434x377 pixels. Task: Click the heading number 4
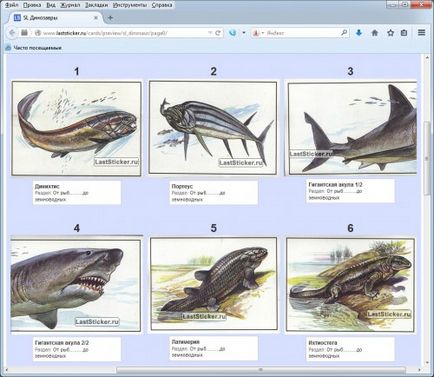(x=77, y=228)
